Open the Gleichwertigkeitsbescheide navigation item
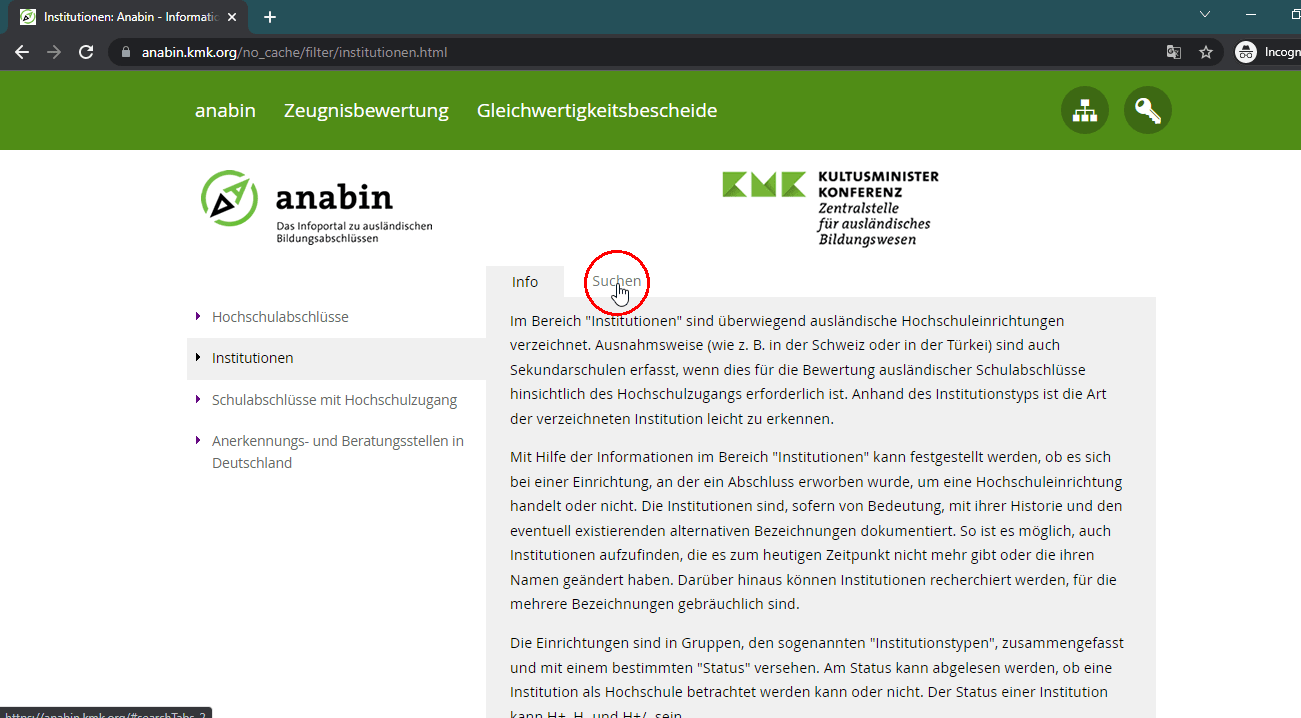Viewport: 1301px width, 718px height. [597, 110]
